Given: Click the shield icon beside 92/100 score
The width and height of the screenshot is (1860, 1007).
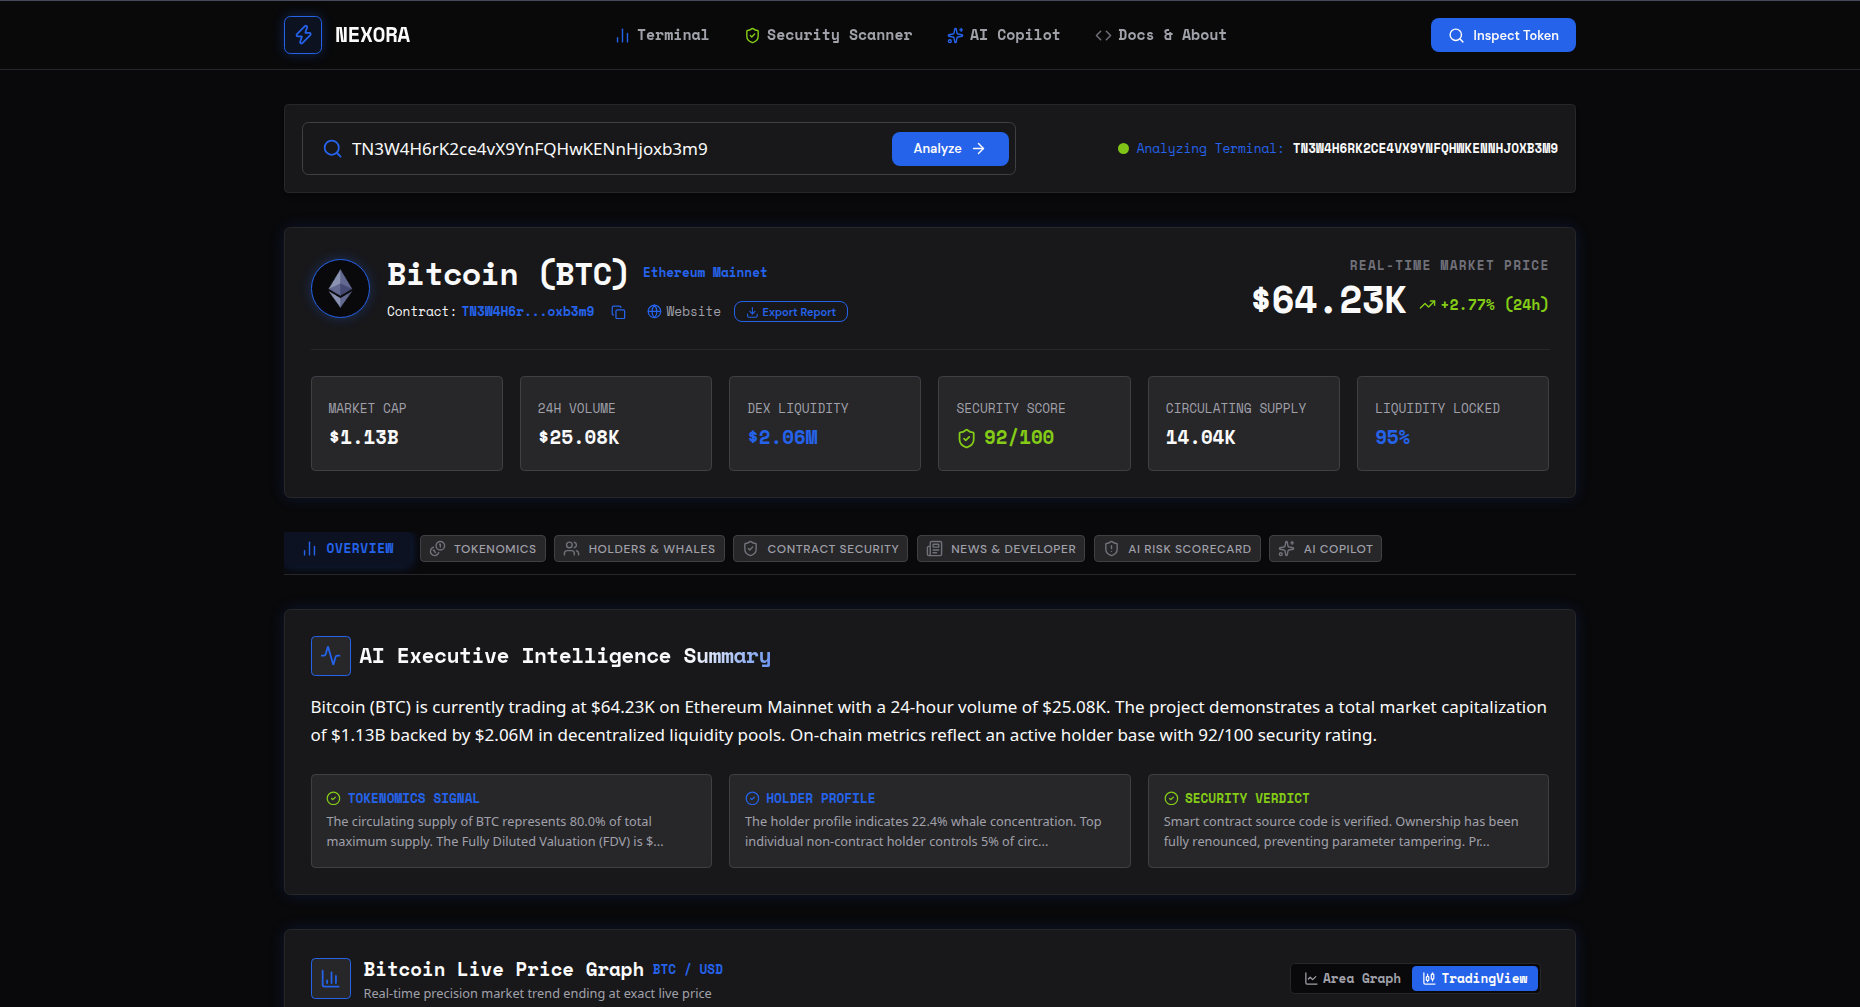Looking at the screenshot, I should point(966,439).
